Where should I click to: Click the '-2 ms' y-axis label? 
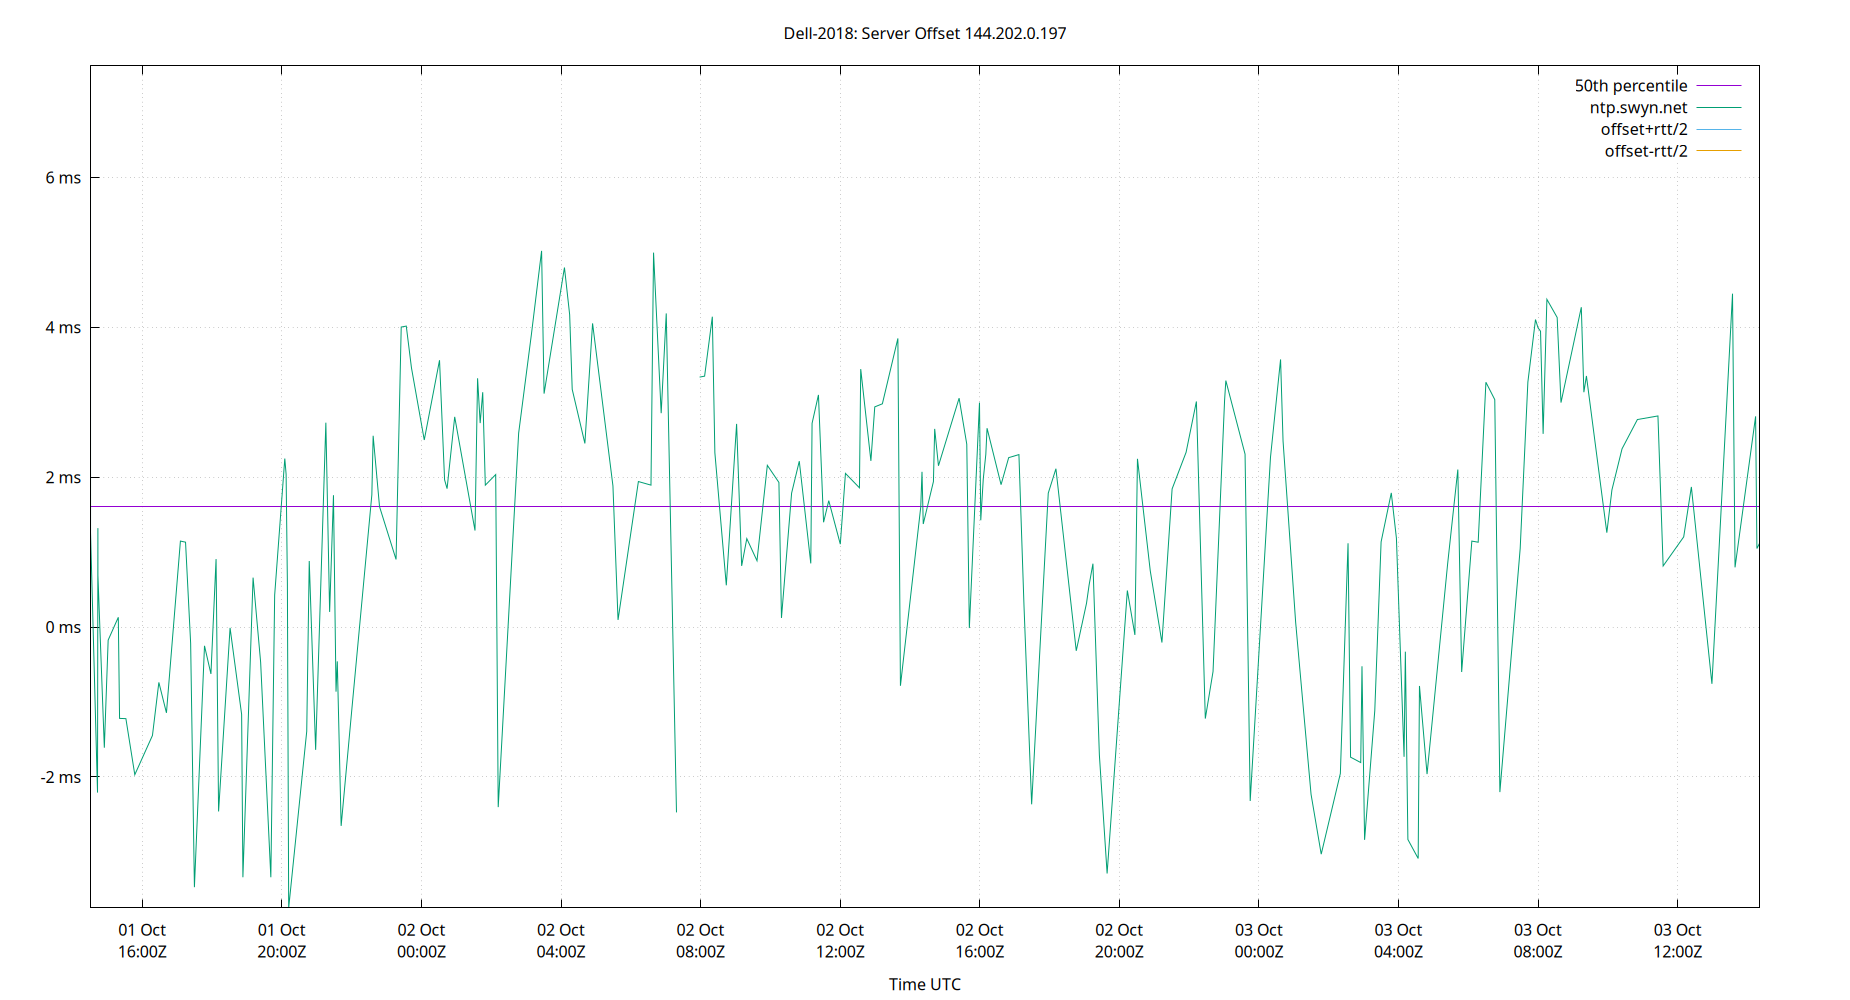point(61,777)
